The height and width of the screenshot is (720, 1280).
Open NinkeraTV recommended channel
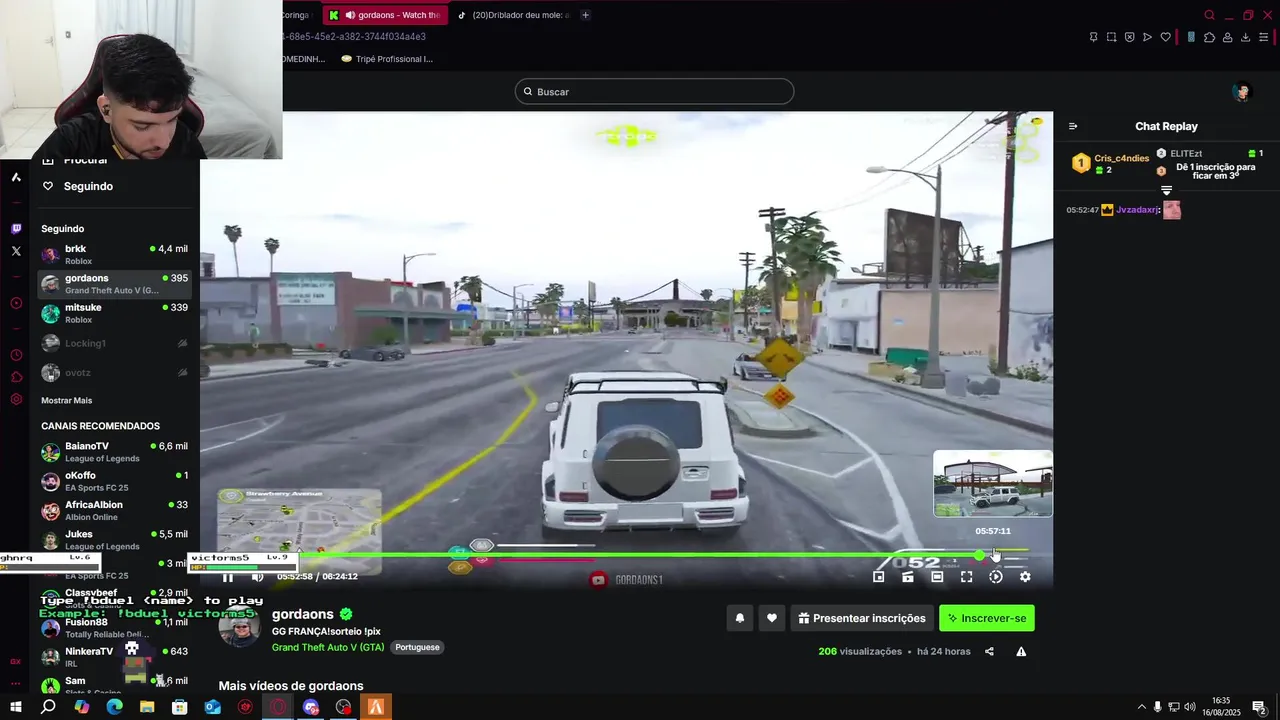pos(114,657)
